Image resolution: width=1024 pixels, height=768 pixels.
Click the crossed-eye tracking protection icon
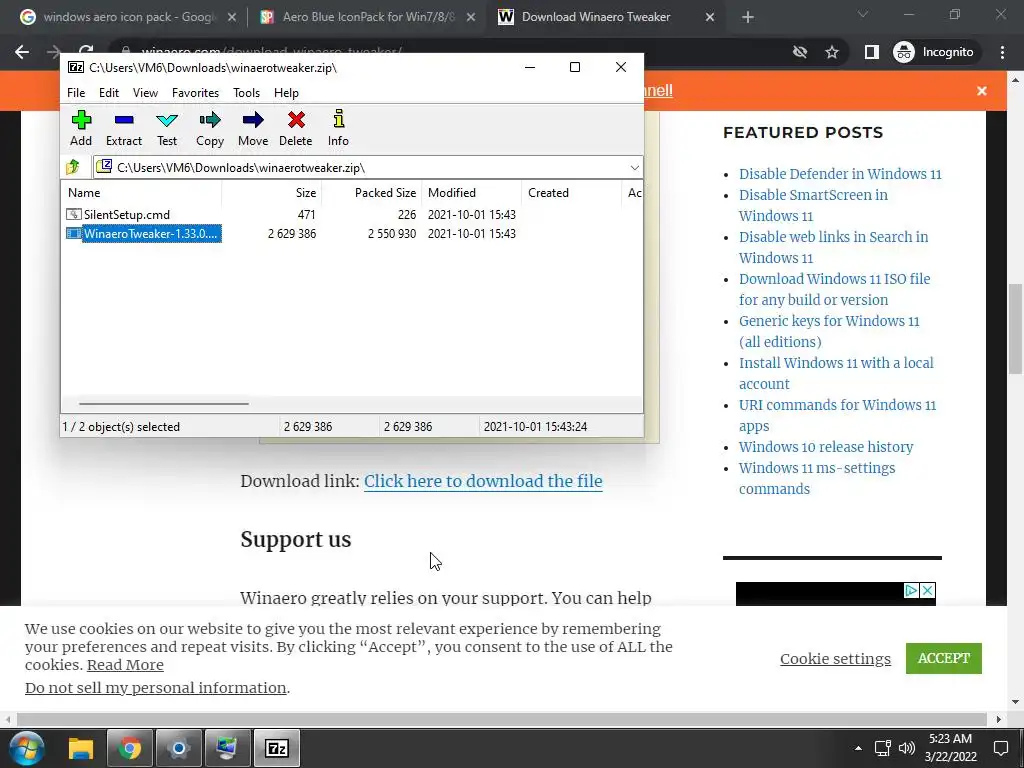(799, 52)
